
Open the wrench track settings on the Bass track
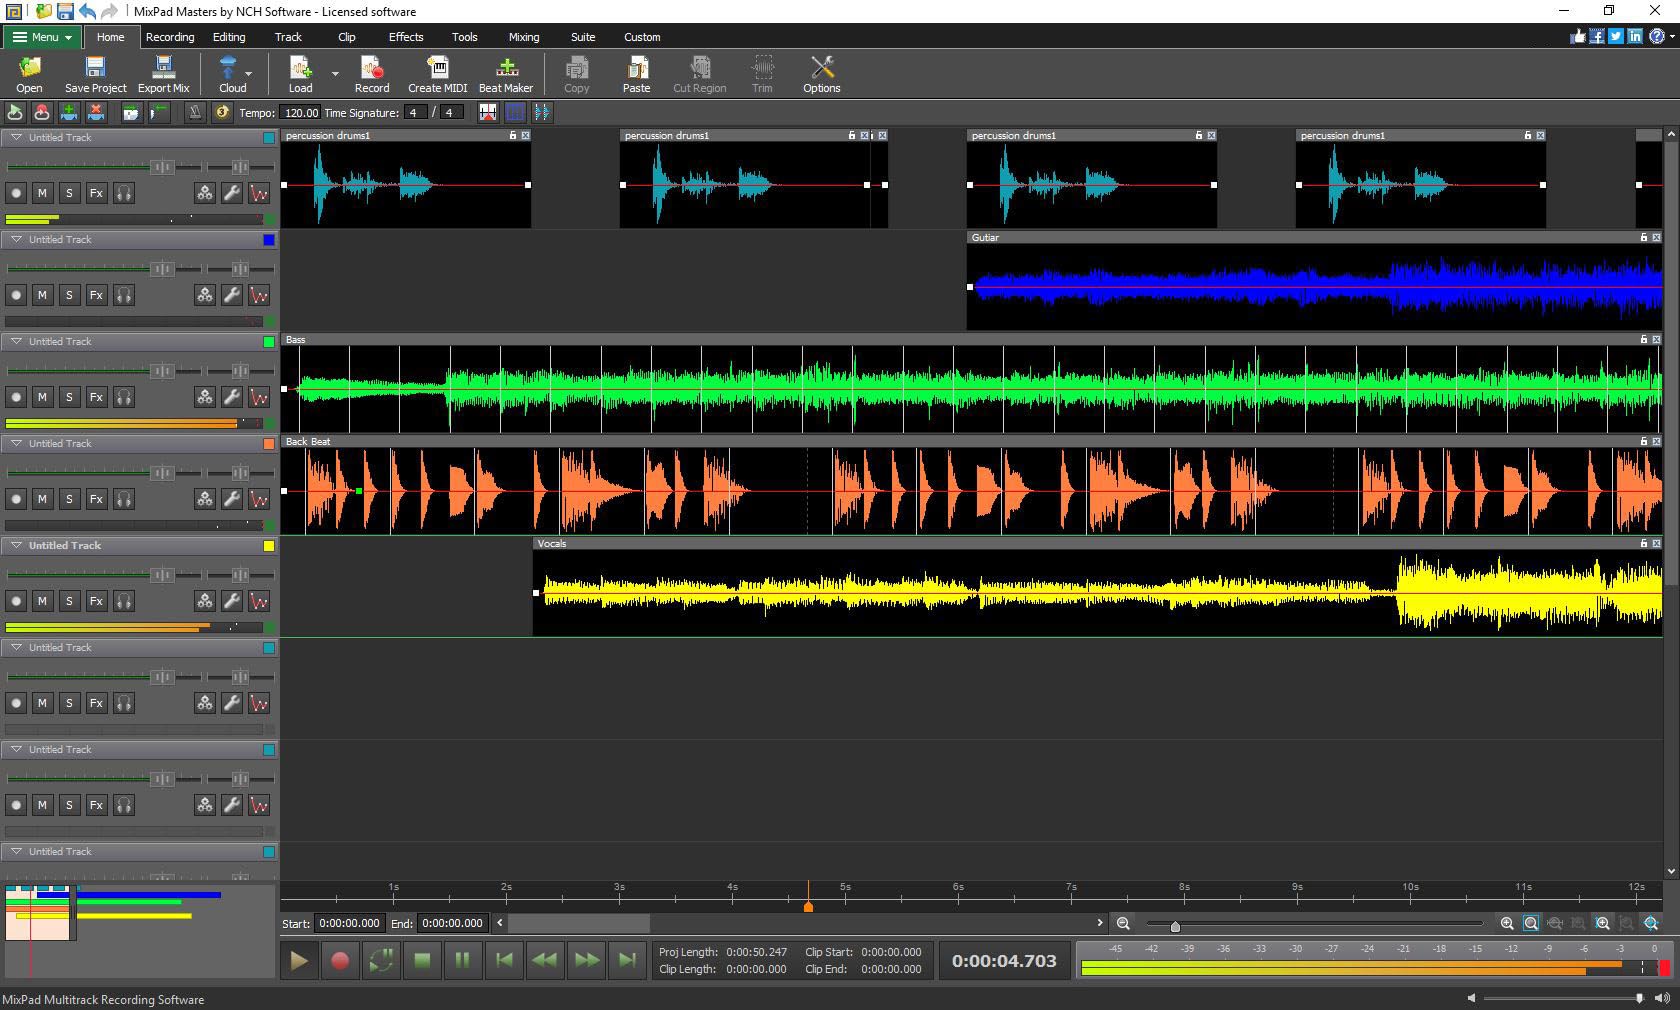(x=231, y=397)
